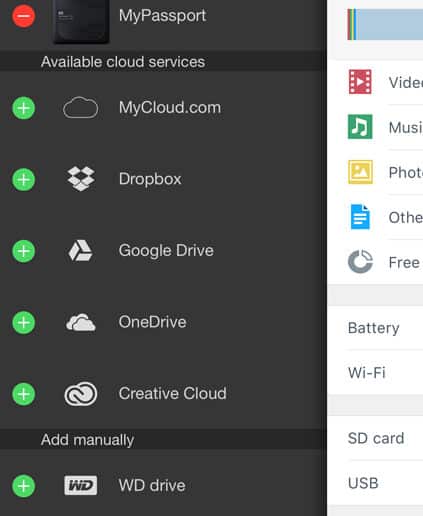Select the OneDrive label
This screenshot has width=423, height=516.
[152, 322]
